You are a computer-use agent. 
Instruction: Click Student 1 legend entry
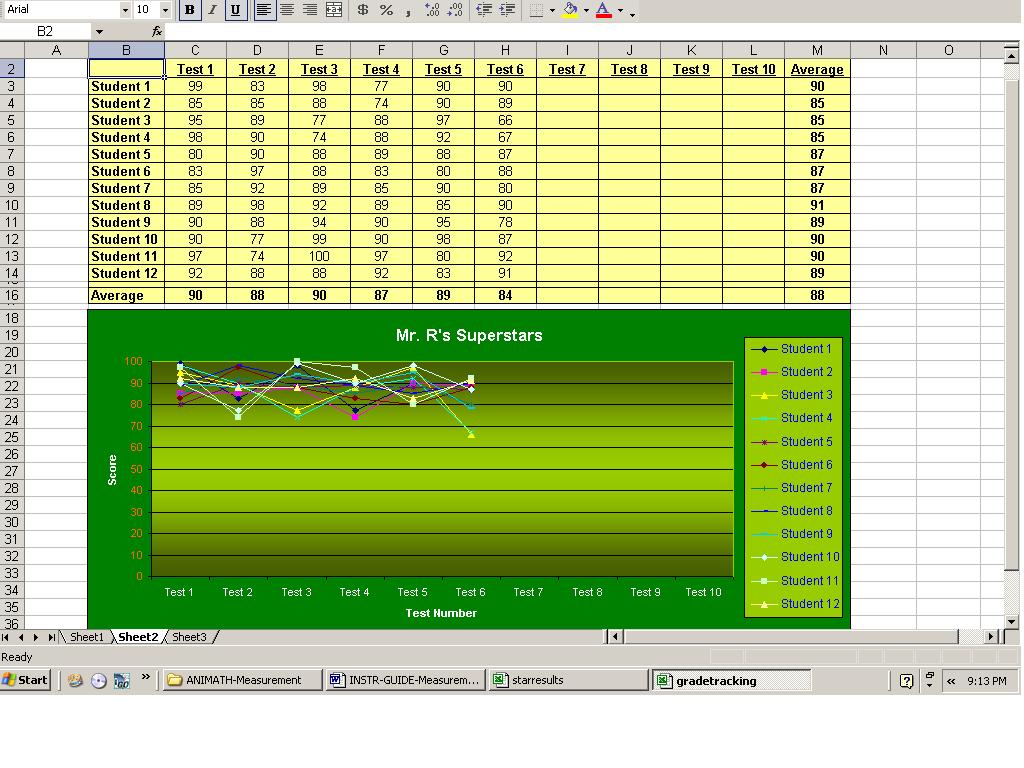pyautogui.click(x=793, y=349)
